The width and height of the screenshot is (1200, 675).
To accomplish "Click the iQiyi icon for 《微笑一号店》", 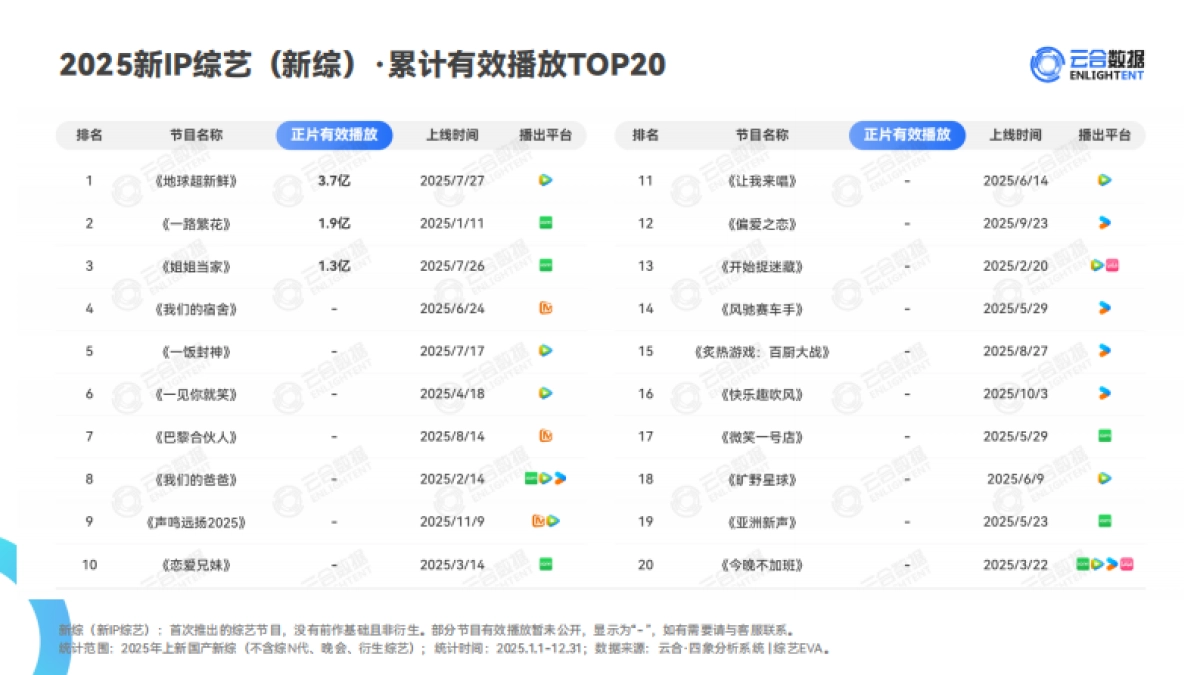I will tap(1104, 436).
